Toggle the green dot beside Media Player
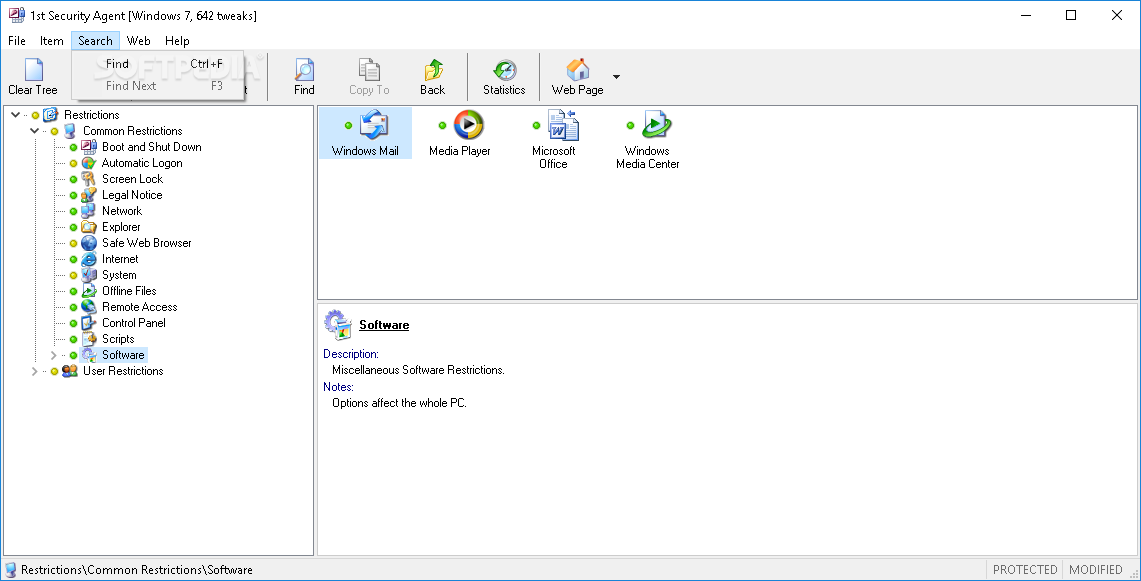This screenshot has width=1141, height=581. coord(442,126)
